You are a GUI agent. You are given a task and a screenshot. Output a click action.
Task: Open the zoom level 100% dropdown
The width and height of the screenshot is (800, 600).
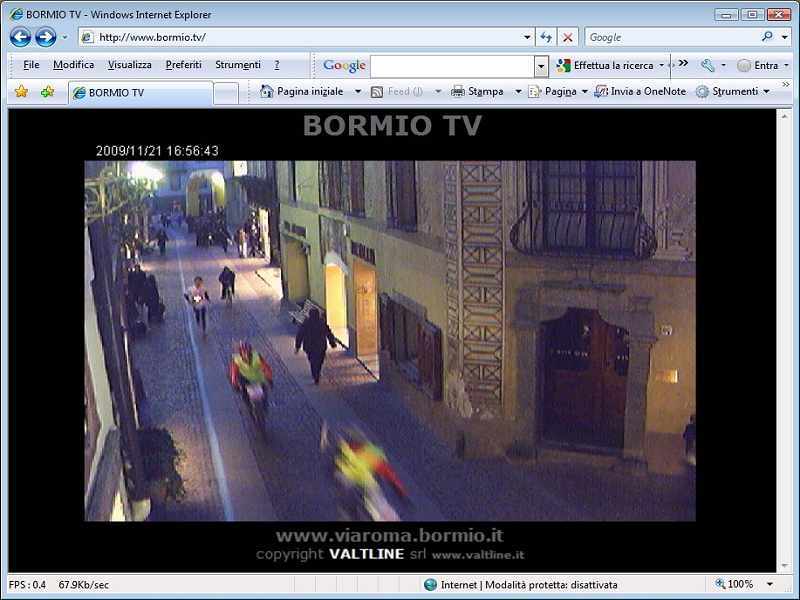click(x=770, y=584)
